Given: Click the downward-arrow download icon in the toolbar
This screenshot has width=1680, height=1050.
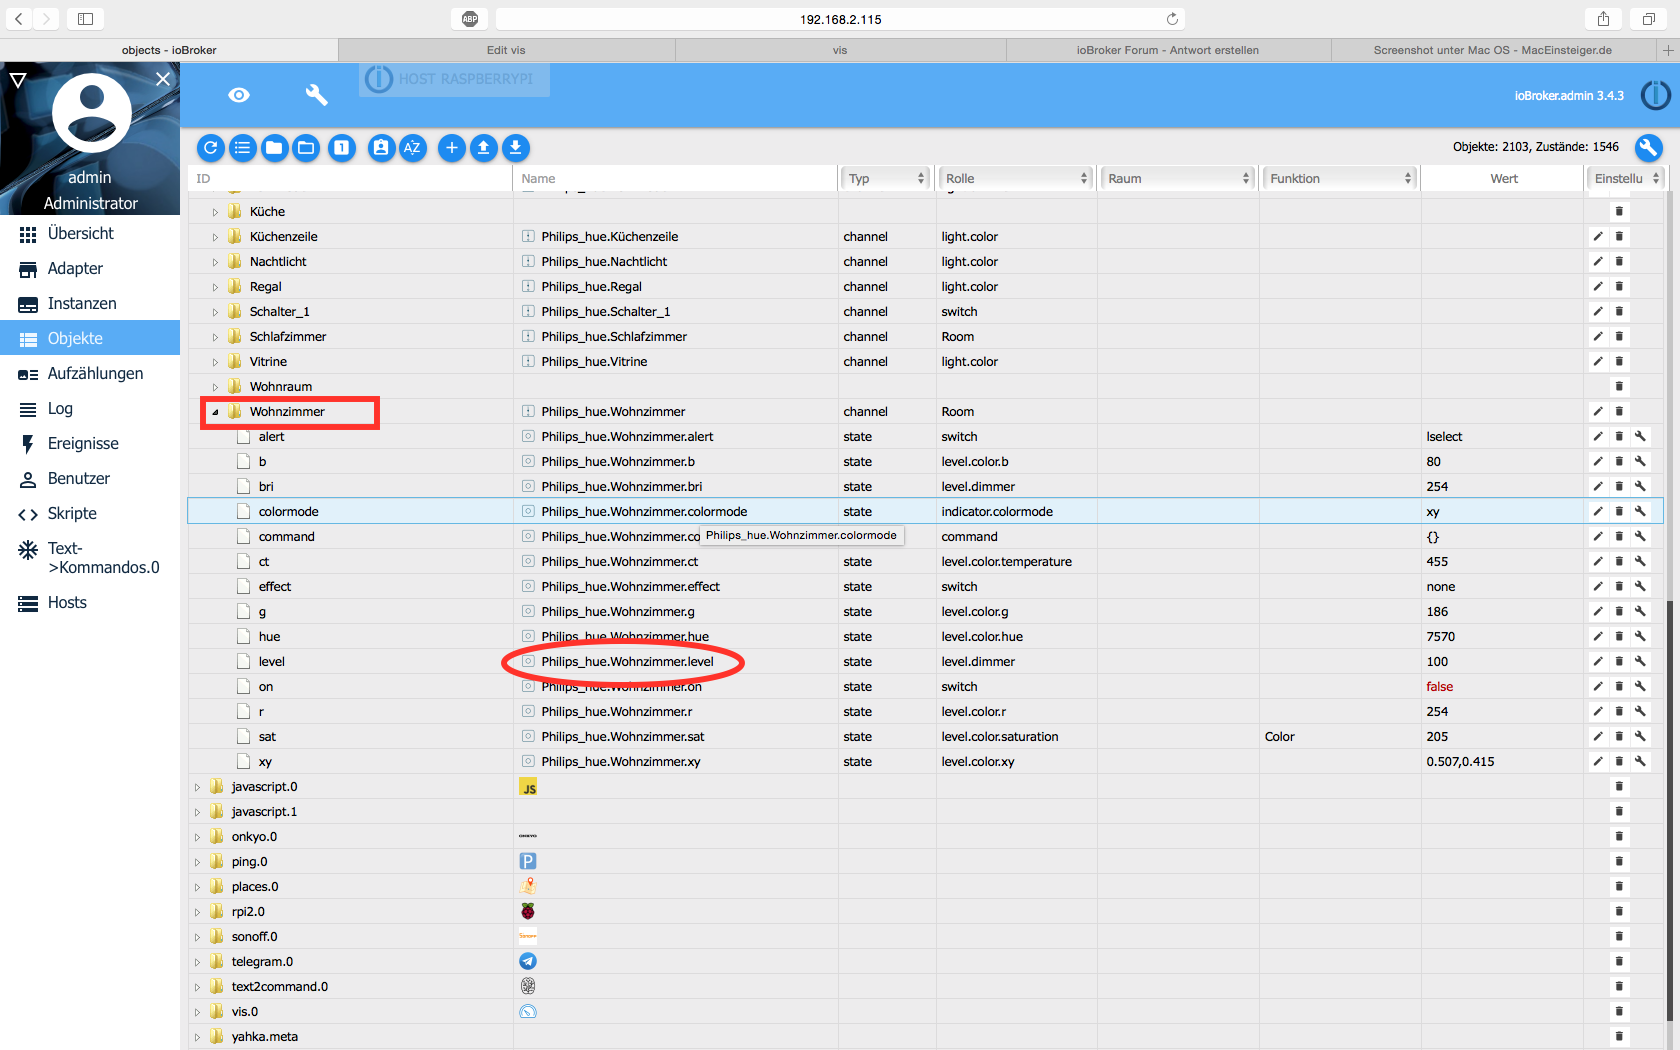Looking at the screenshot, I should pyautogui.click(x=516, y=148).
